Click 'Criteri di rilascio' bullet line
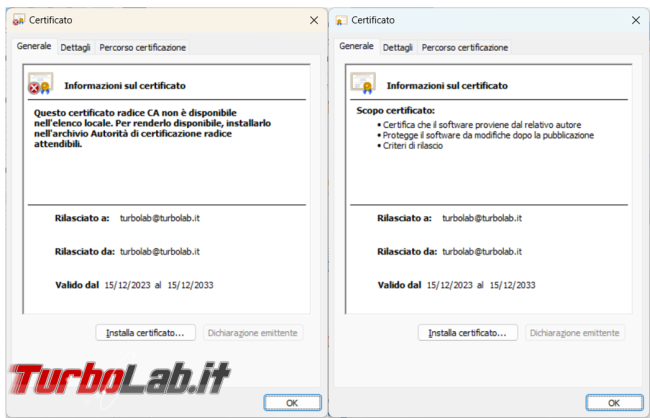The image size is (650, 418). 410,146
